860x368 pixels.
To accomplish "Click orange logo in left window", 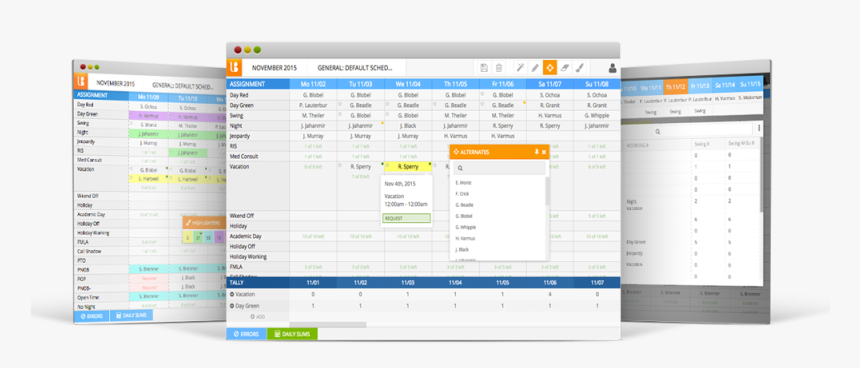I will (x=81, y=82).
